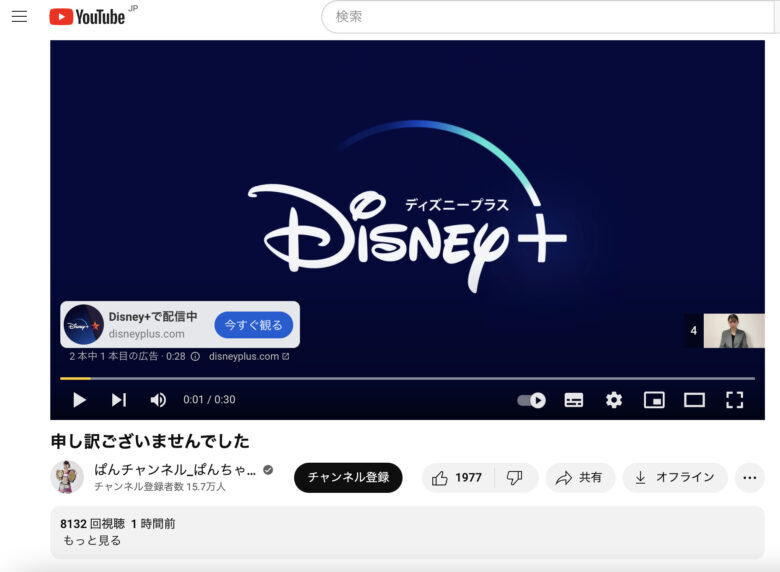780x572 pixels.
Task: Dislike the video thumbs-down
Action: [x=515, y=478]
